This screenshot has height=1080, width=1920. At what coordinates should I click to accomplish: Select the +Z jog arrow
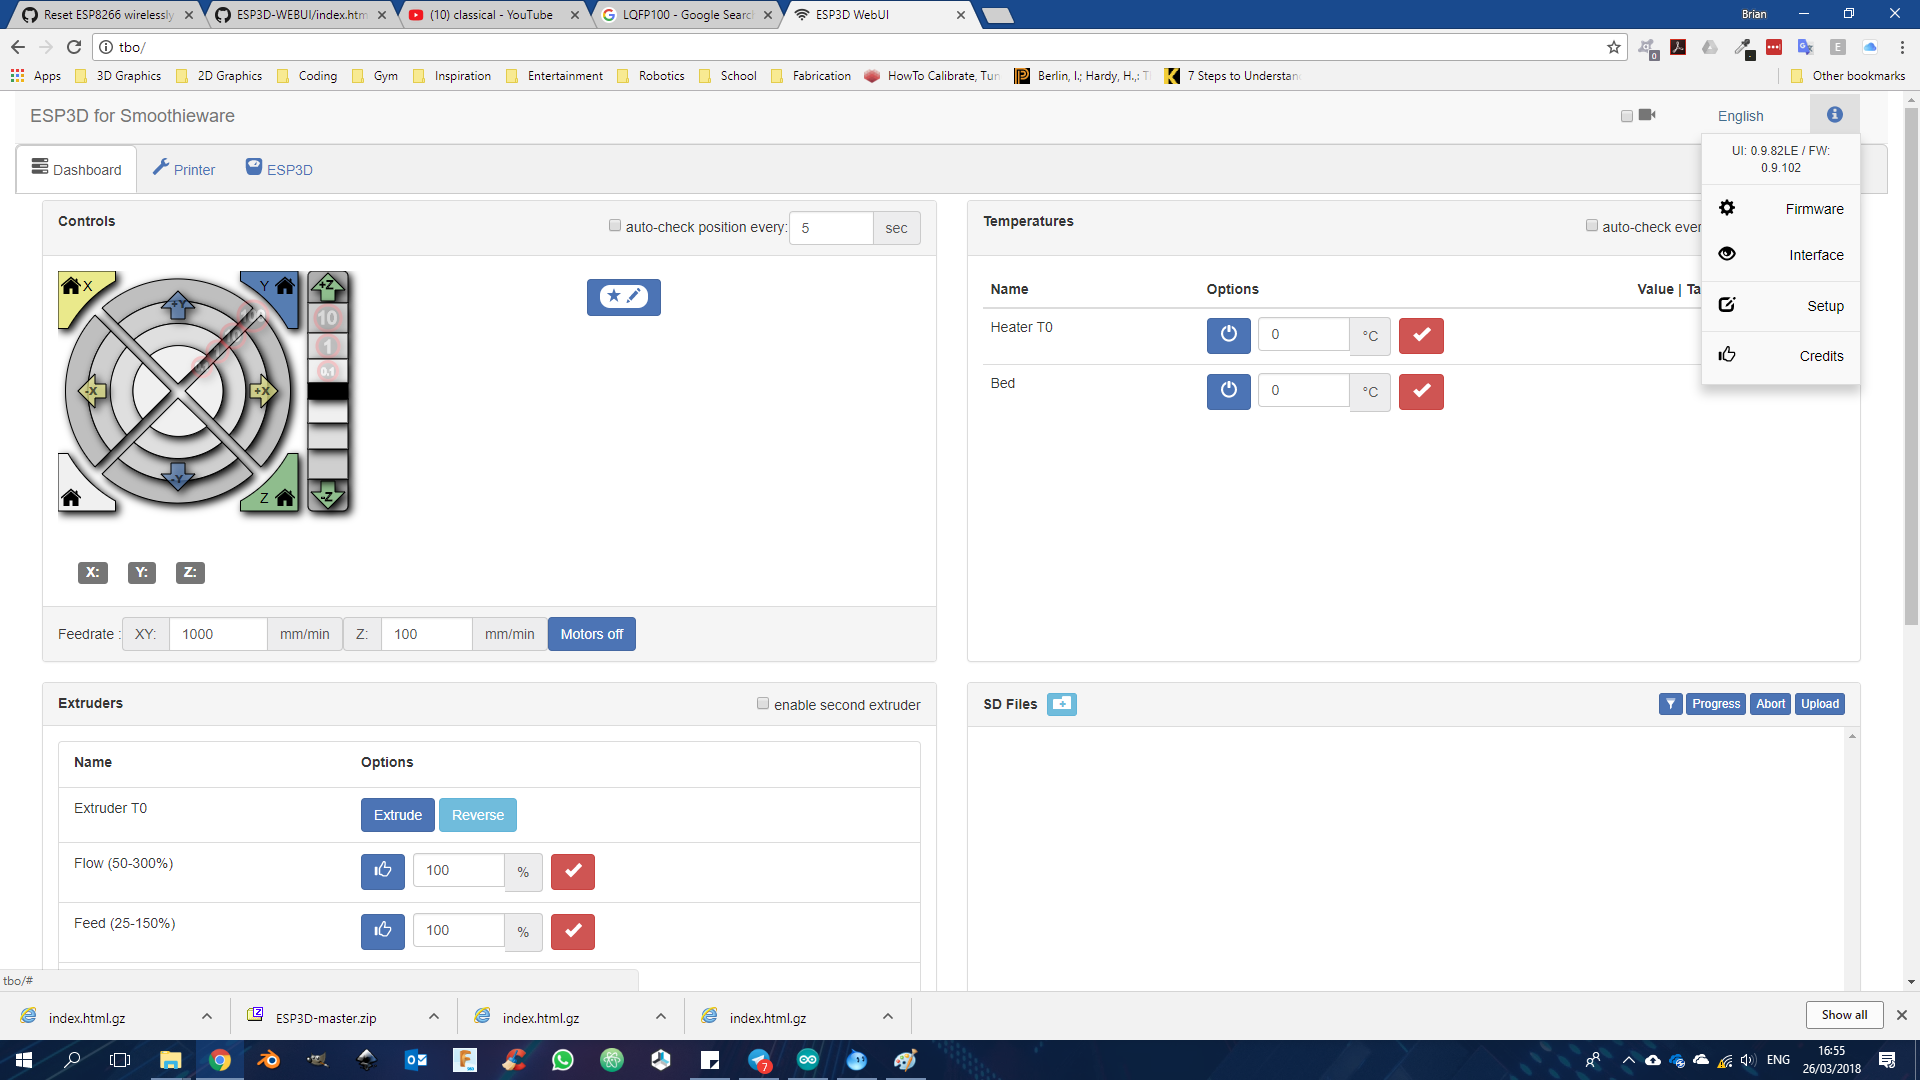point(328,285)
